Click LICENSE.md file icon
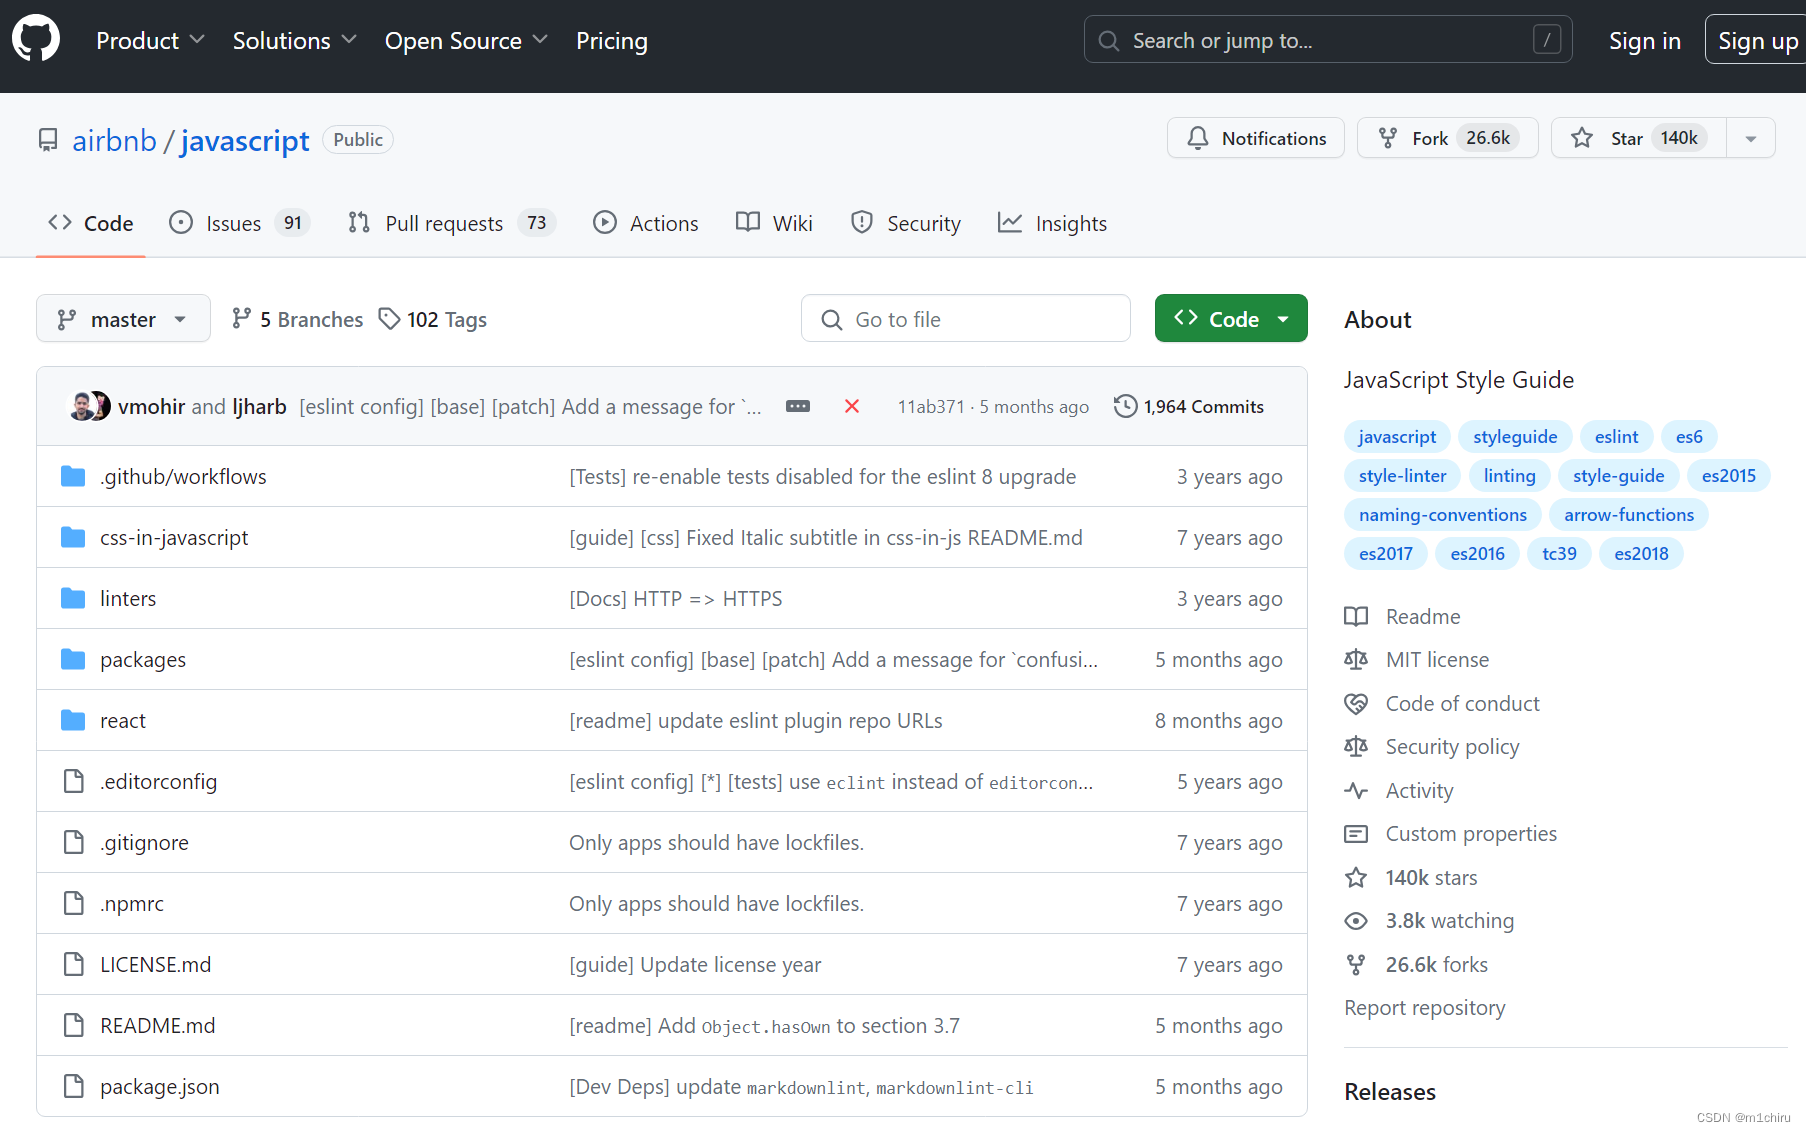 pos(73,964)
